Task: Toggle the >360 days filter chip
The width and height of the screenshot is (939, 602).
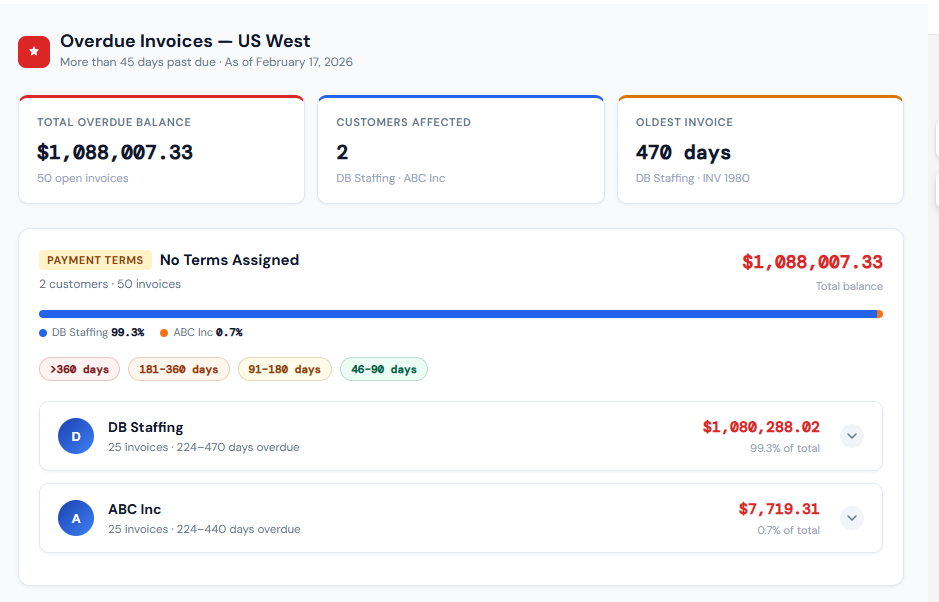Action: (x=80, y=369)
